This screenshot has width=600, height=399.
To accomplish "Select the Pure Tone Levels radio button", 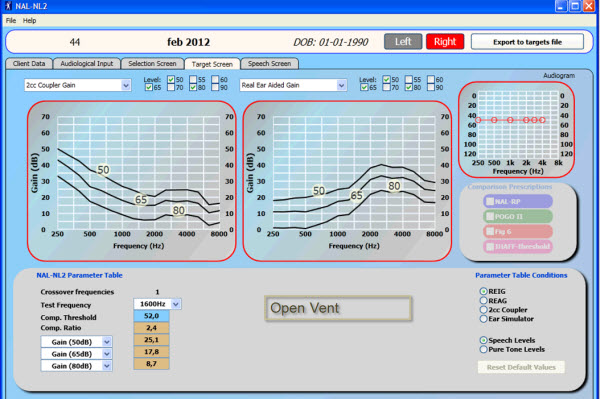I will tap(484, 349).
